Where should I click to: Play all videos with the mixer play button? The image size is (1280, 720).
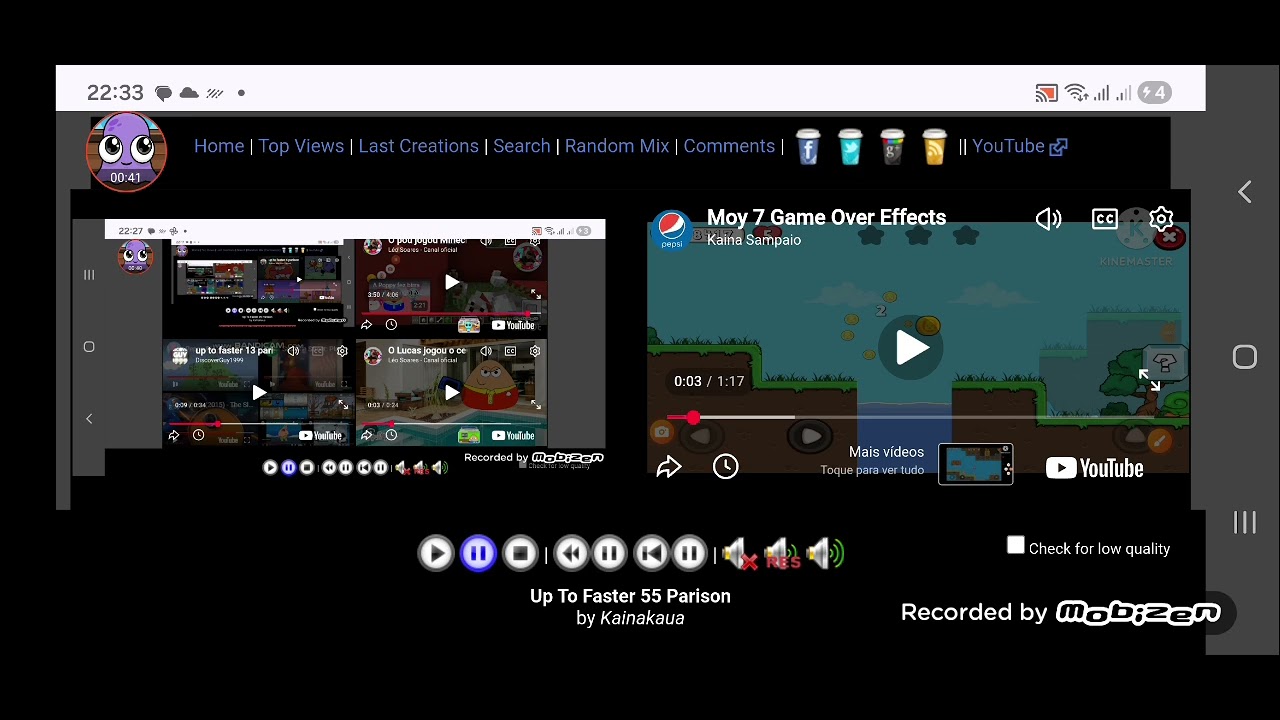[436, 553]
